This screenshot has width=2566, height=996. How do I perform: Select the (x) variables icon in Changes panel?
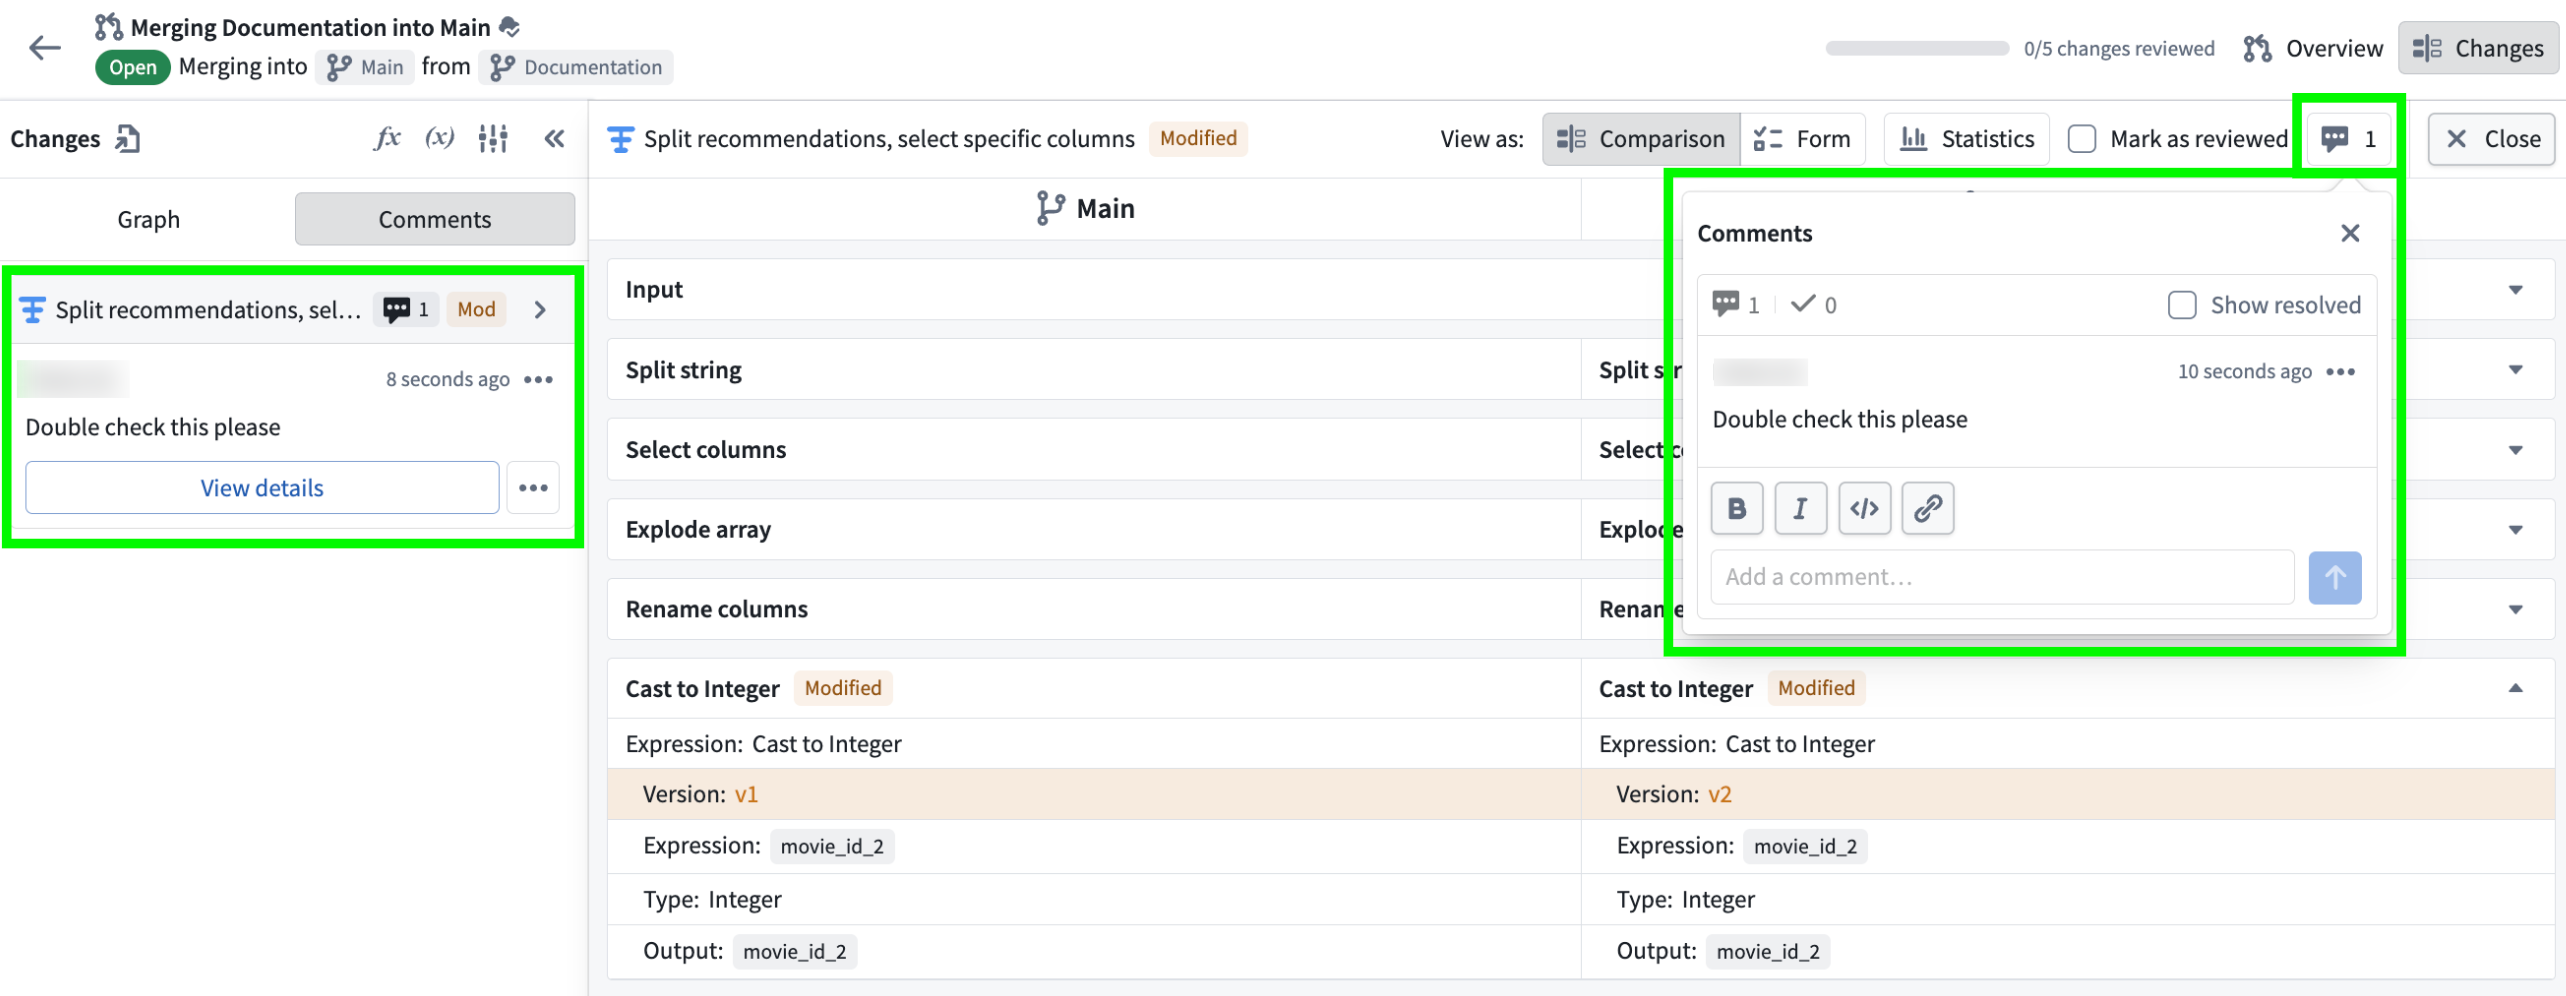pyautogui.click(x=440, y=139)
